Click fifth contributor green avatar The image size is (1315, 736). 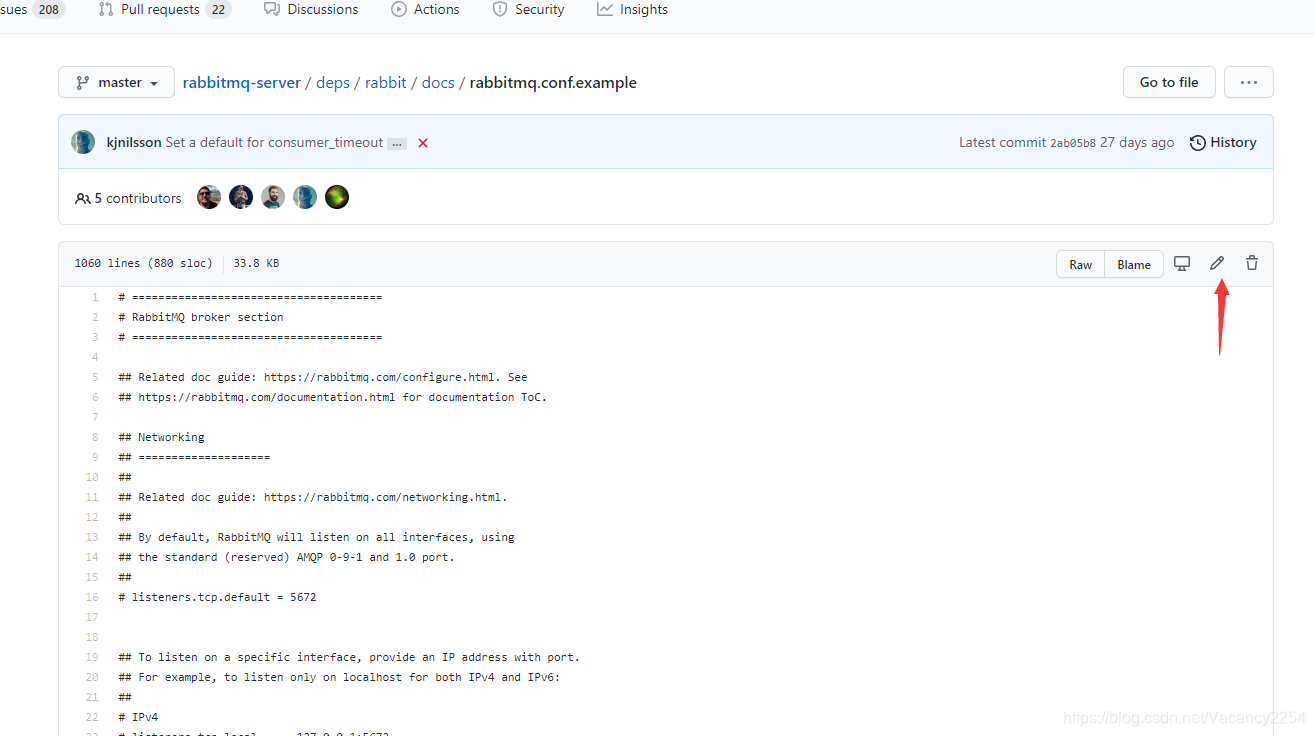337,197
